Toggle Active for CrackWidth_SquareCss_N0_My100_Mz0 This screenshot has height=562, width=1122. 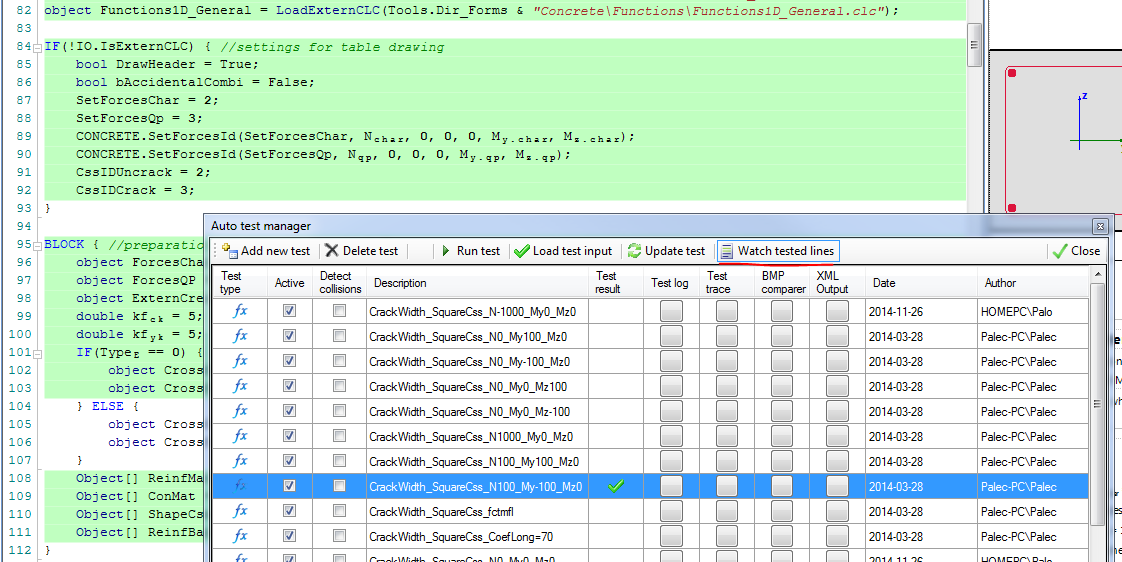pyautogui.click(x=289, y=336)
